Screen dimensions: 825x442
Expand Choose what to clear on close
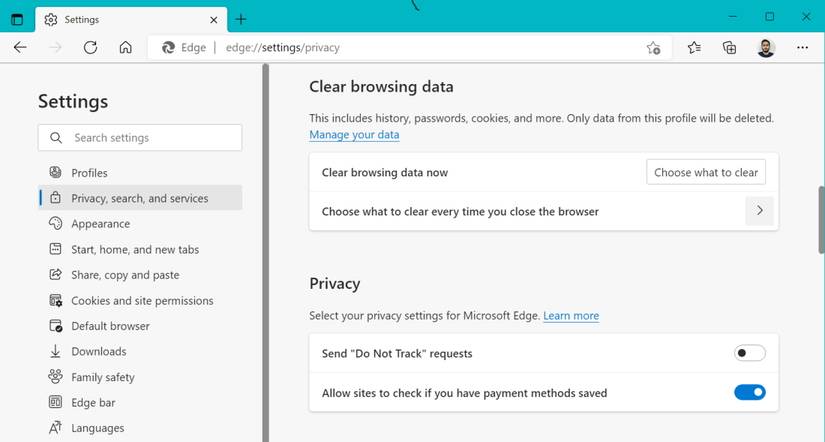pyautogui.click(x=759, y=211)
